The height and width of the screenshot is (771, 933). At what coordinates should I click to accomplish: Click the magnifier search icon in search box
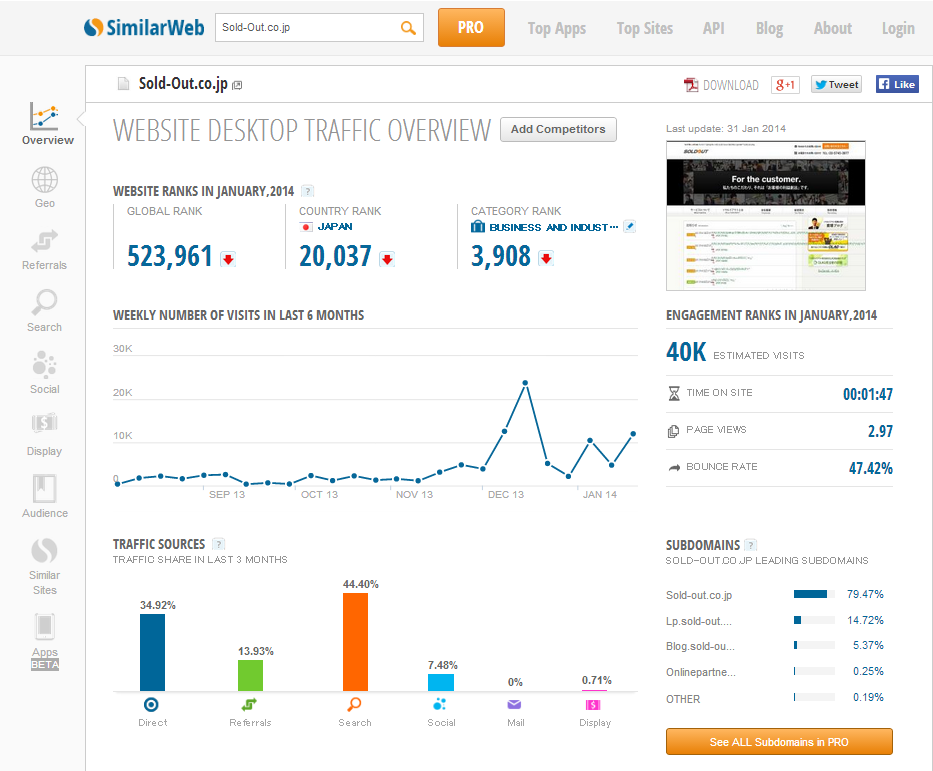click(408, 28)
